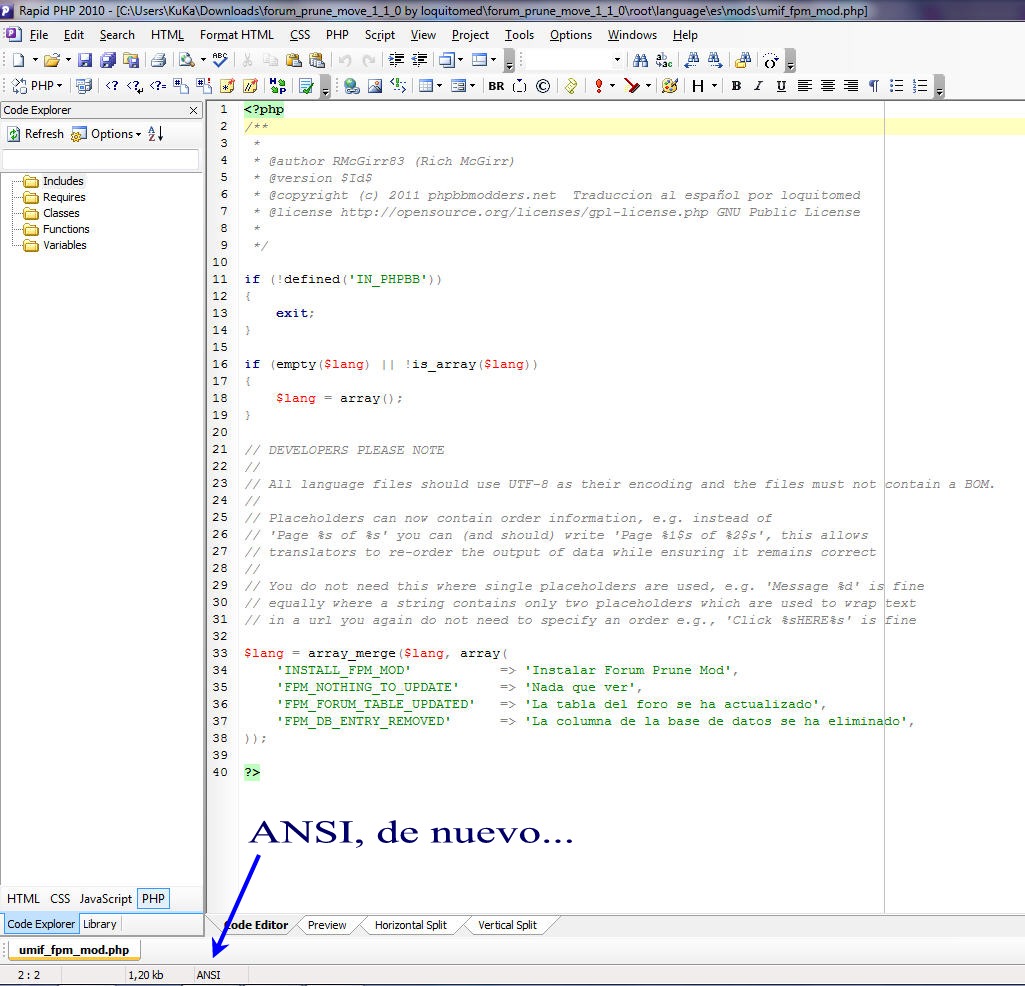Center-align the text
1025x986 pixels.
(828, 86)
